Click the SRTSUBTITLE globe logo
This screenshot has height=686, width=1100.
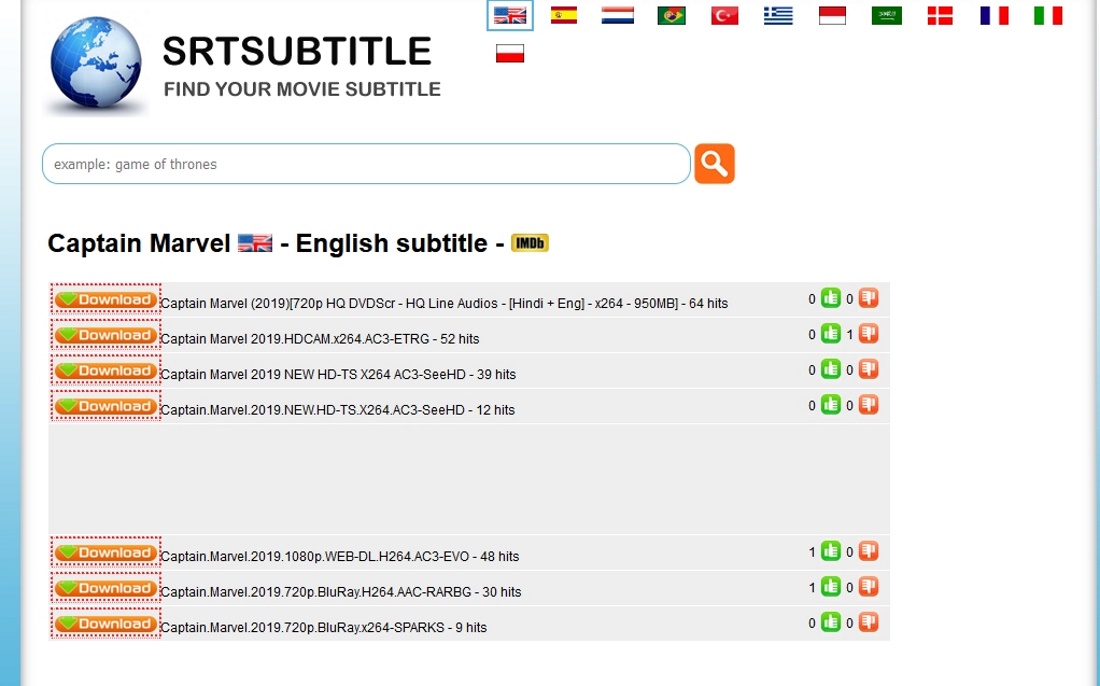point(96,62)
